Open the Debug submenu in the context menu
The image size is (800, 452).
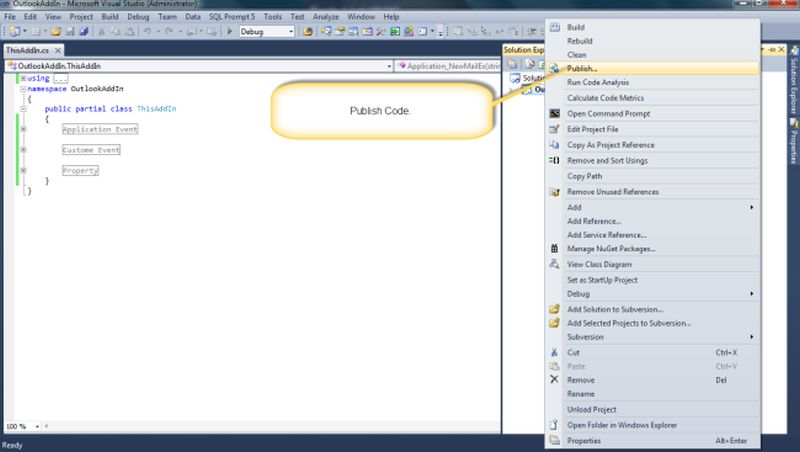(653, 294)
